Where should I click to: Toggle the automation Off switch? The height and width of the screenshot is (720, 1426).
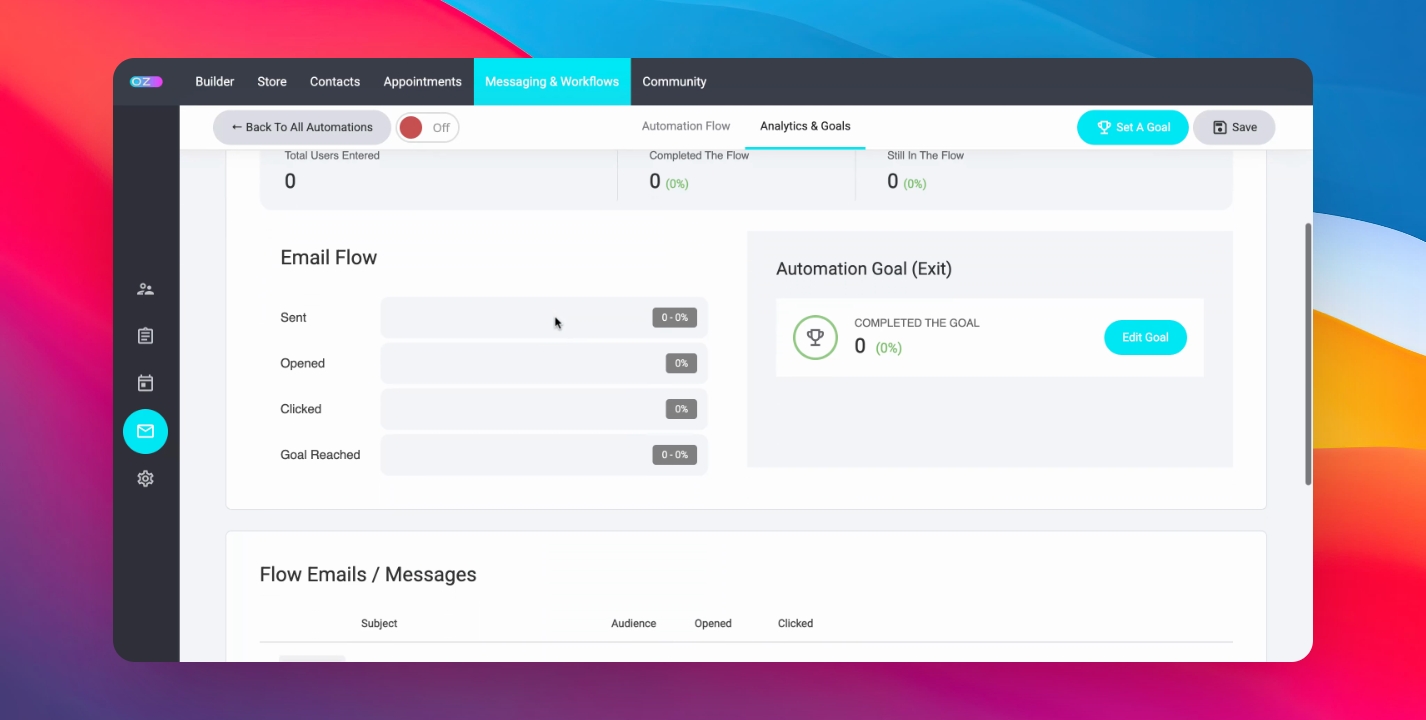point(428,128)
